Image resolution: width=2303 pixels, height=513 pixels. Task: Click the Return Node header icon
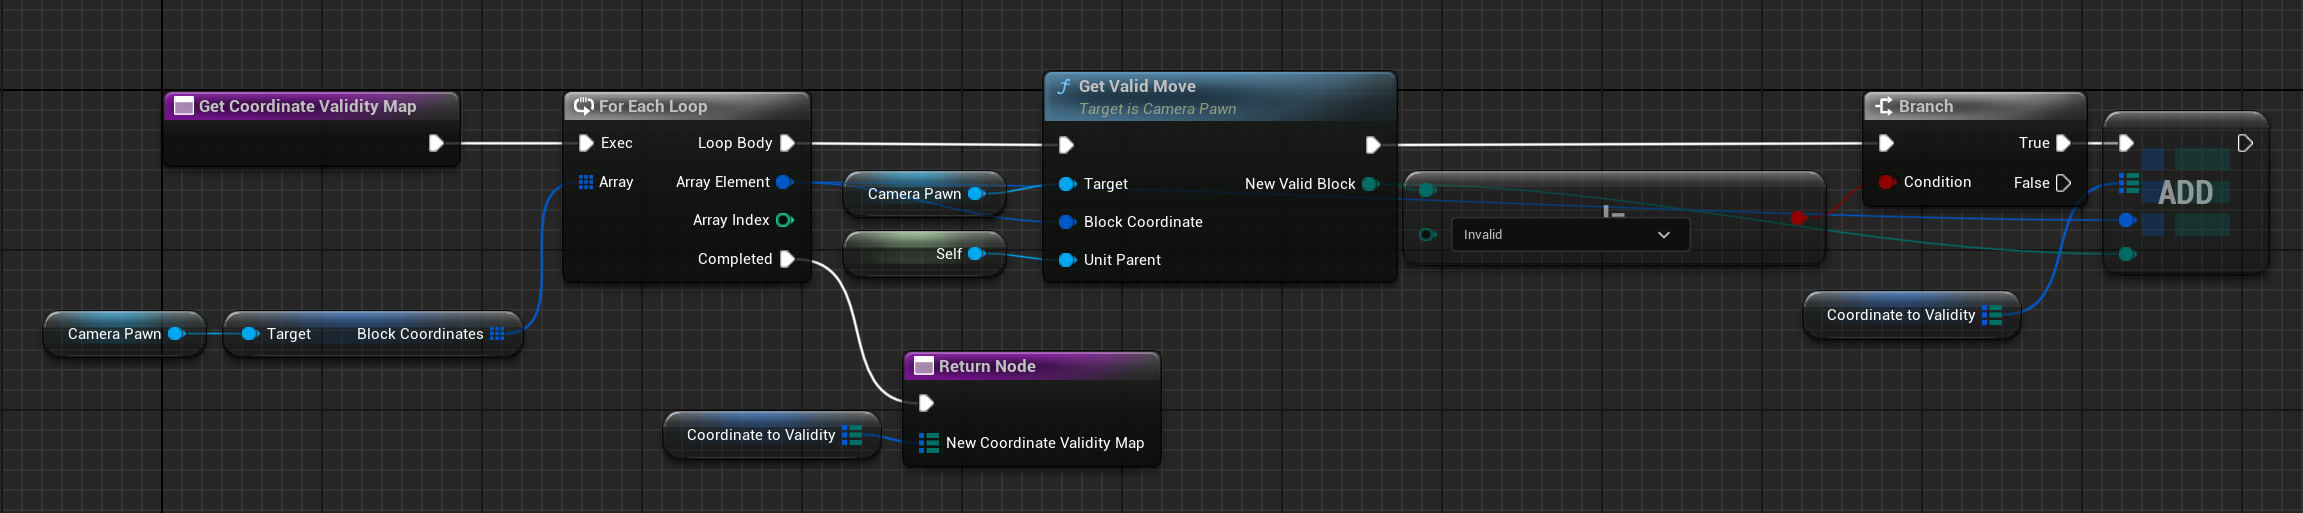(x=923, y=366)
